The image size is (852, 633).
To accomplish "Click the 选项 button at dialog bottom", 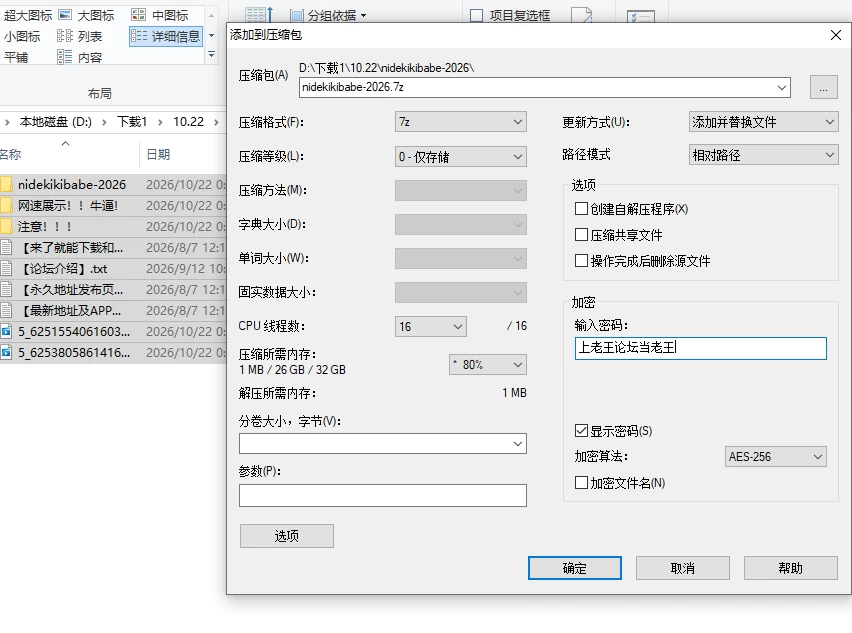I will pos(286,536).
